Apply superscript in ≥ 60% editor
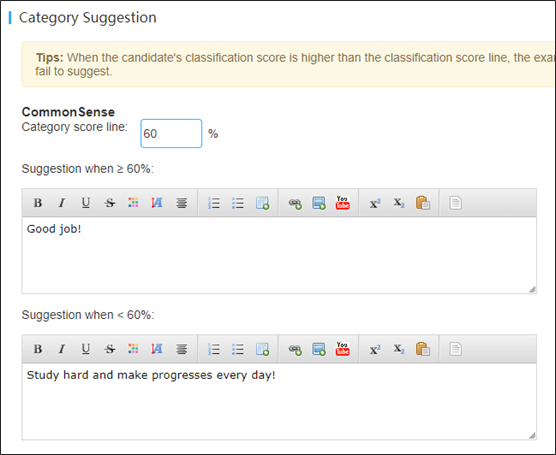The height and width of the screenshot is (455, 556). point(375,203)
